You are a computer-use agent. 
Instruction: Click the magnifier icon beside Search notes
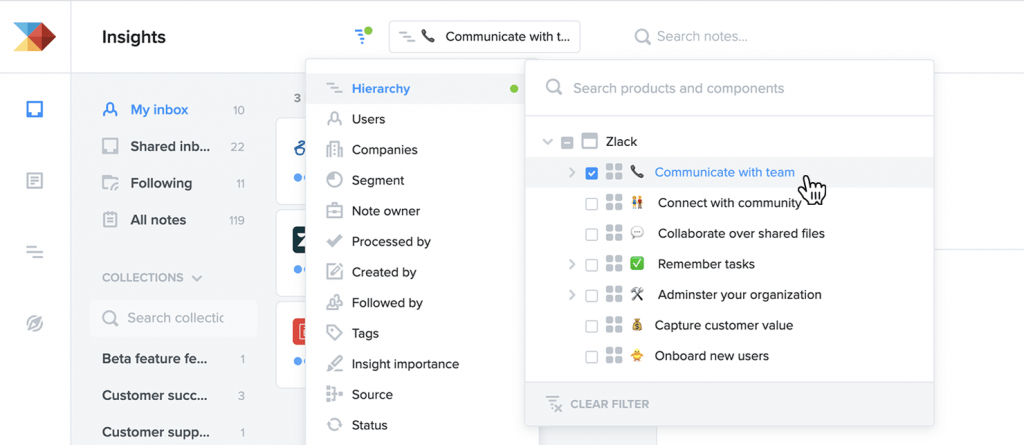tap(643, 37)
